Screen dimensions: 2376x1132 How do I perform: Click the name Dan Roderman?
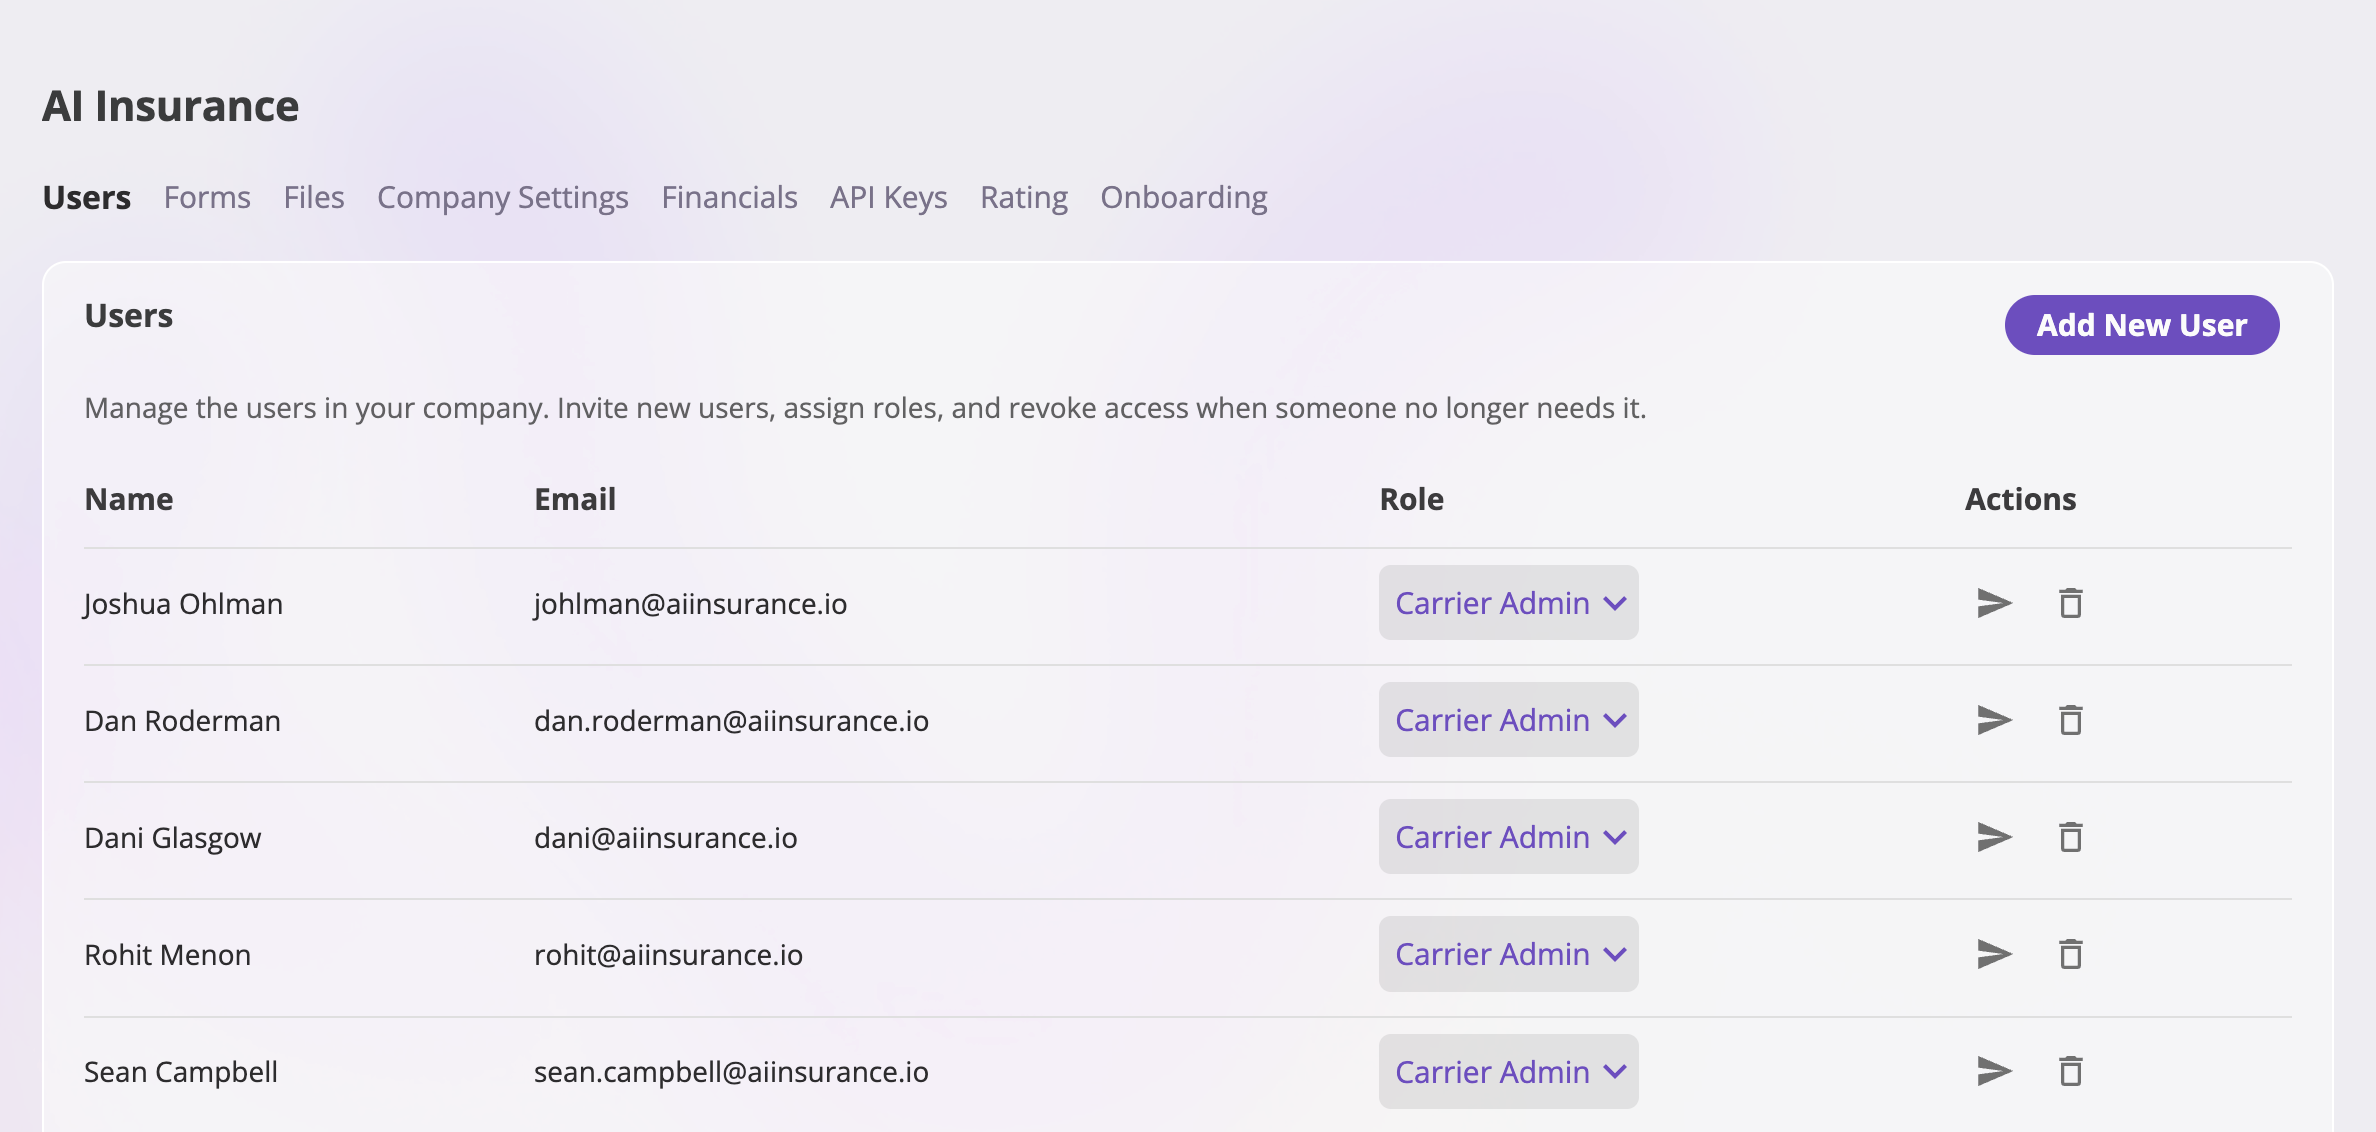[x=182, y=721]
